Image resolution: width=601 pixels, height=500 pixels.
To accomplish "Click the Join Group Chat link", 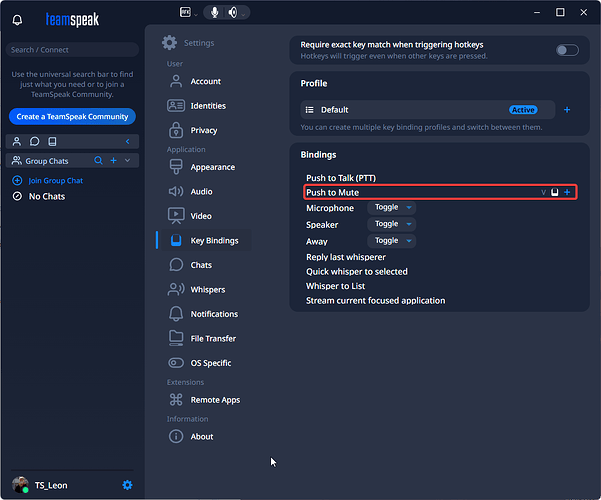I will [x=55, y=181].
